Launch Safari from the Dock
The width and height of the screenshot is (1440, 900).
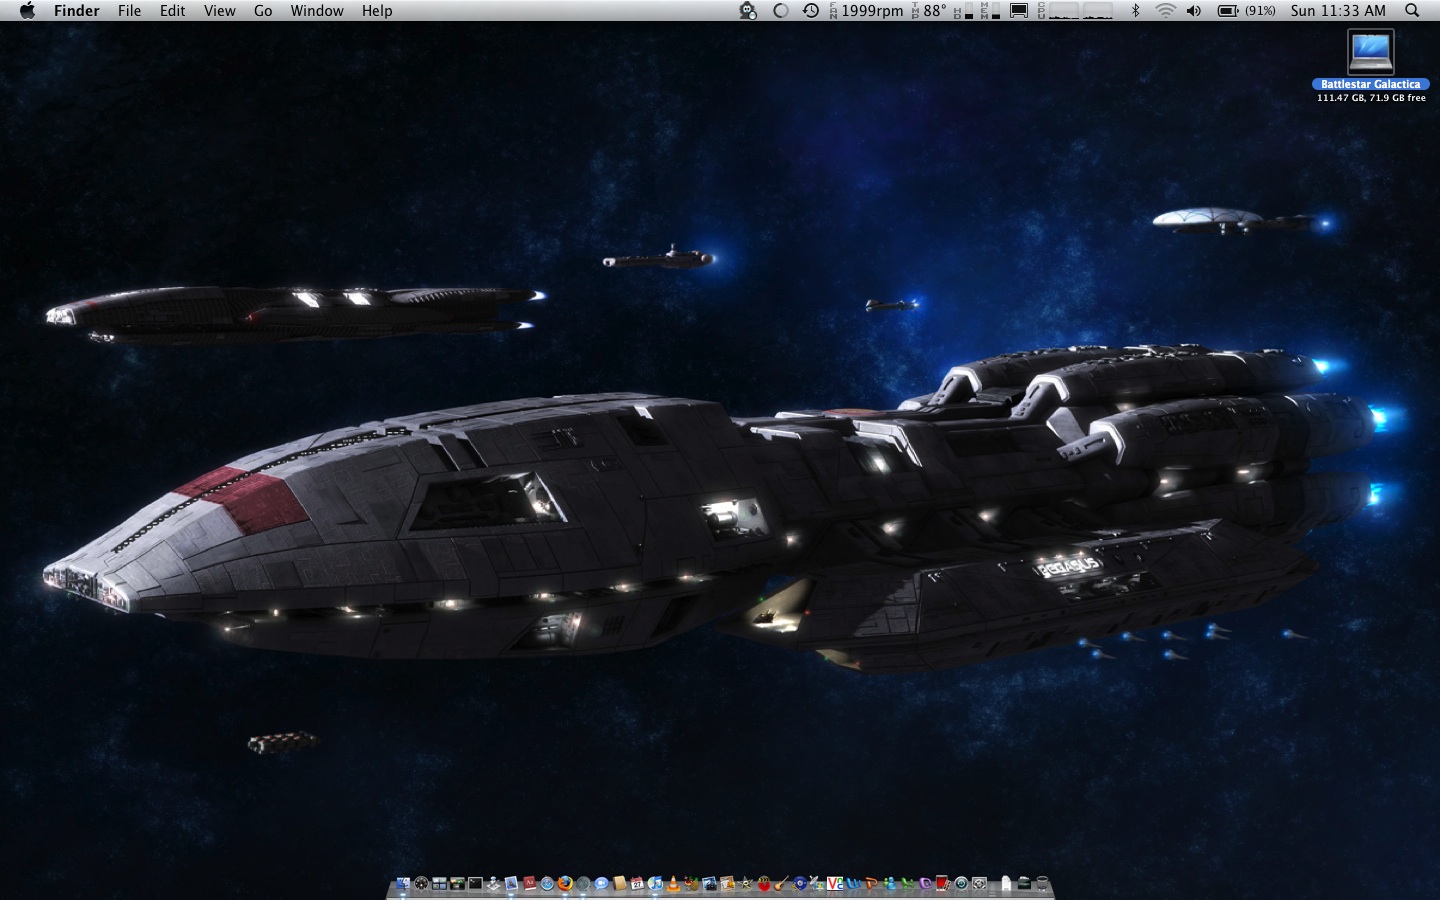click(x=547, y=883)
